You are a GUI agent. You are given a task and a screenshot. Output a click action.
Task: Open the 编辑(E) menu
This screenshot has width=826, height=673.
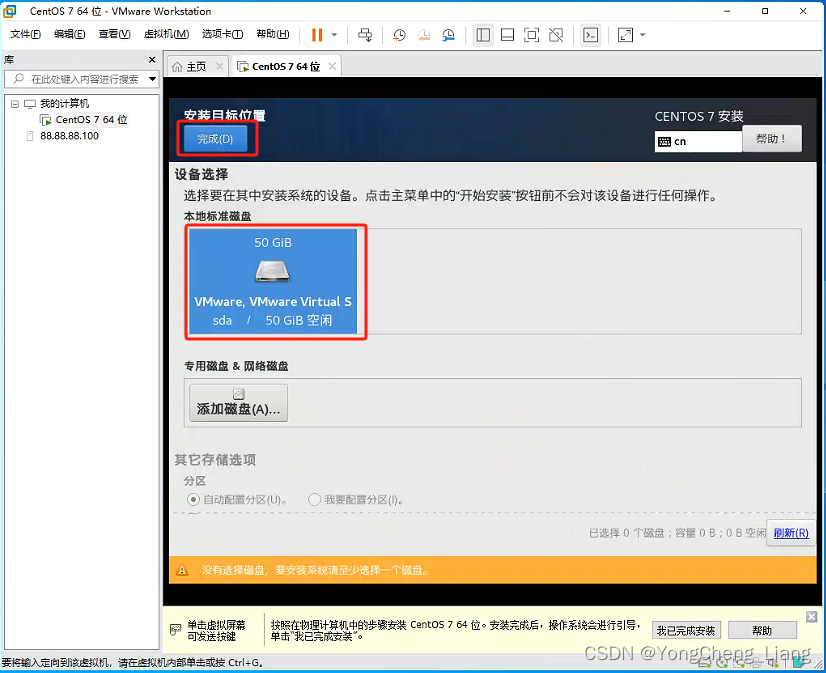click(x=70, y=34)
